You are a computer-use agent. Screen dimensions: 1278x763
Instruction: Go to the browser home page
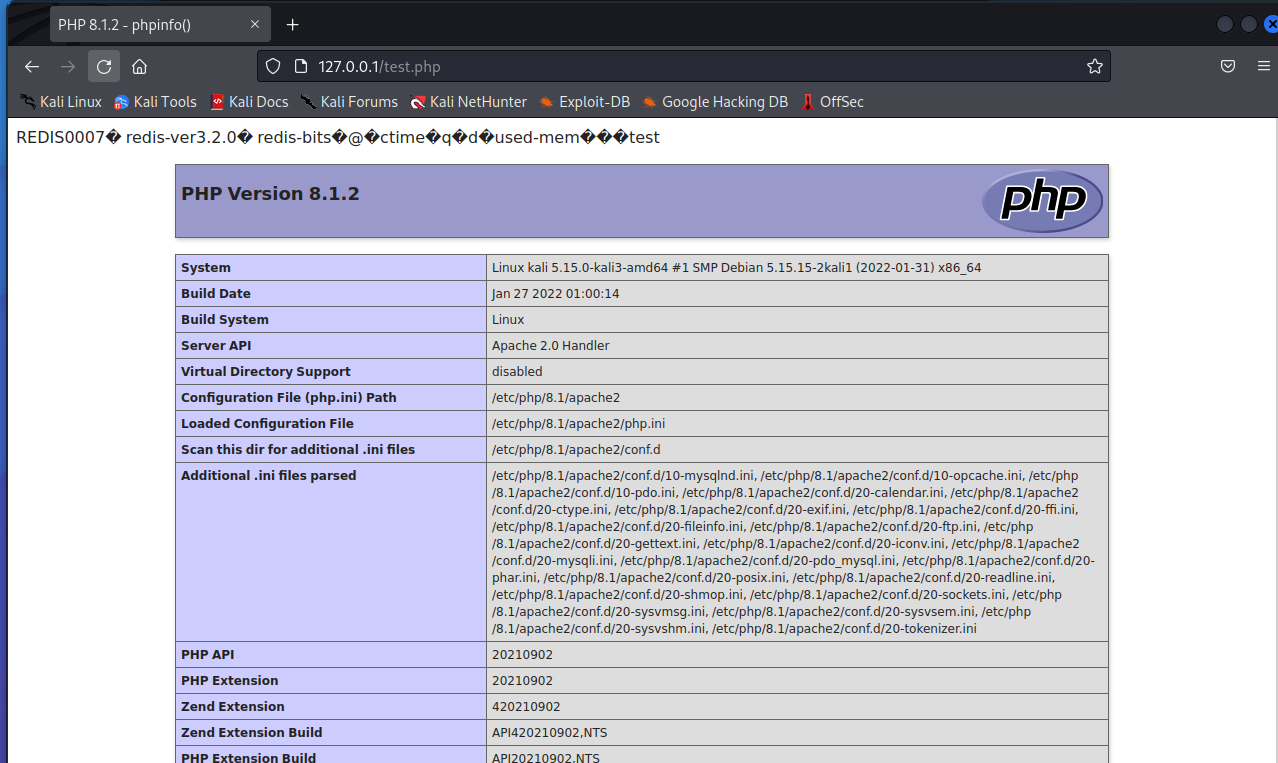140,67
